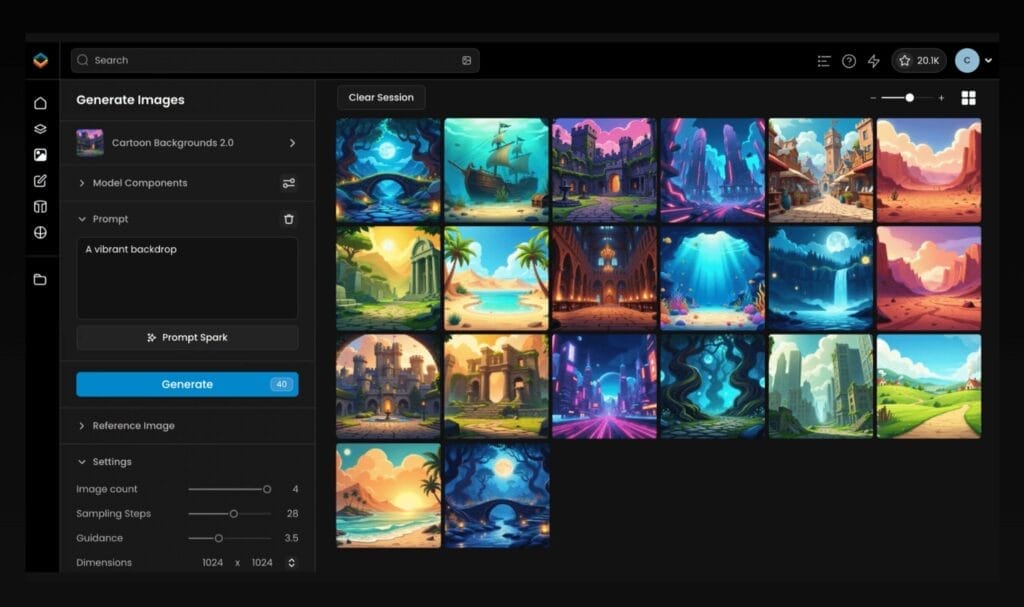
Task: Open the stacked layers icon in sidebar
Action: pos(40,129)
